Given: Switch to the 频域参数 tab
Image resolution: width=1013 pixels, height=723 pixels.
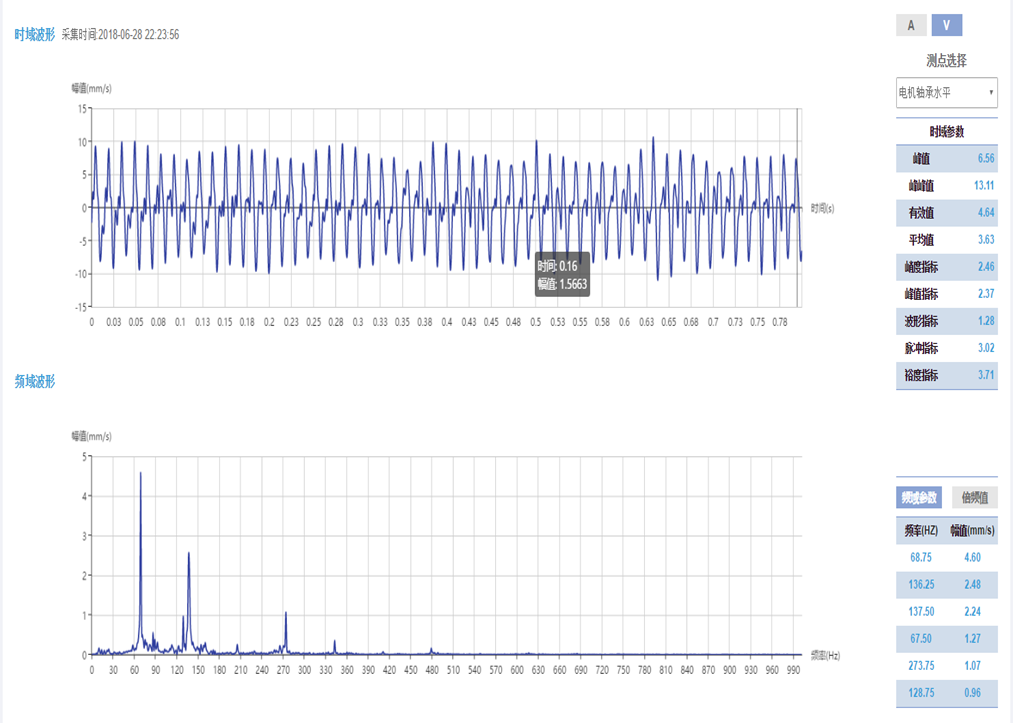Looking at the screenshot, I should (x=918, y=497).
